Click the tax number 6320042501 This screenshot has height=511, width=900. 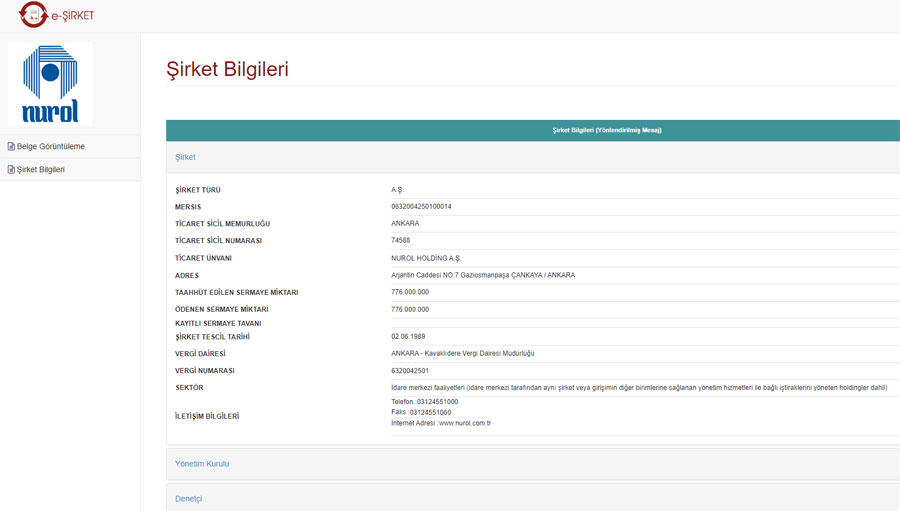tap(410, 371)
